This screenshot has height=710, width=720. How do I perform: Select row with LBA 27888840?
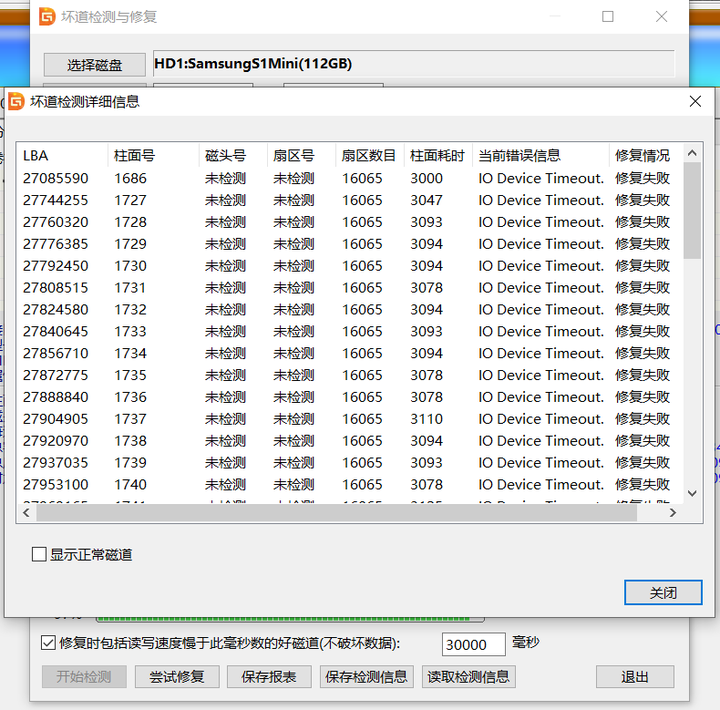coord(350,397)
